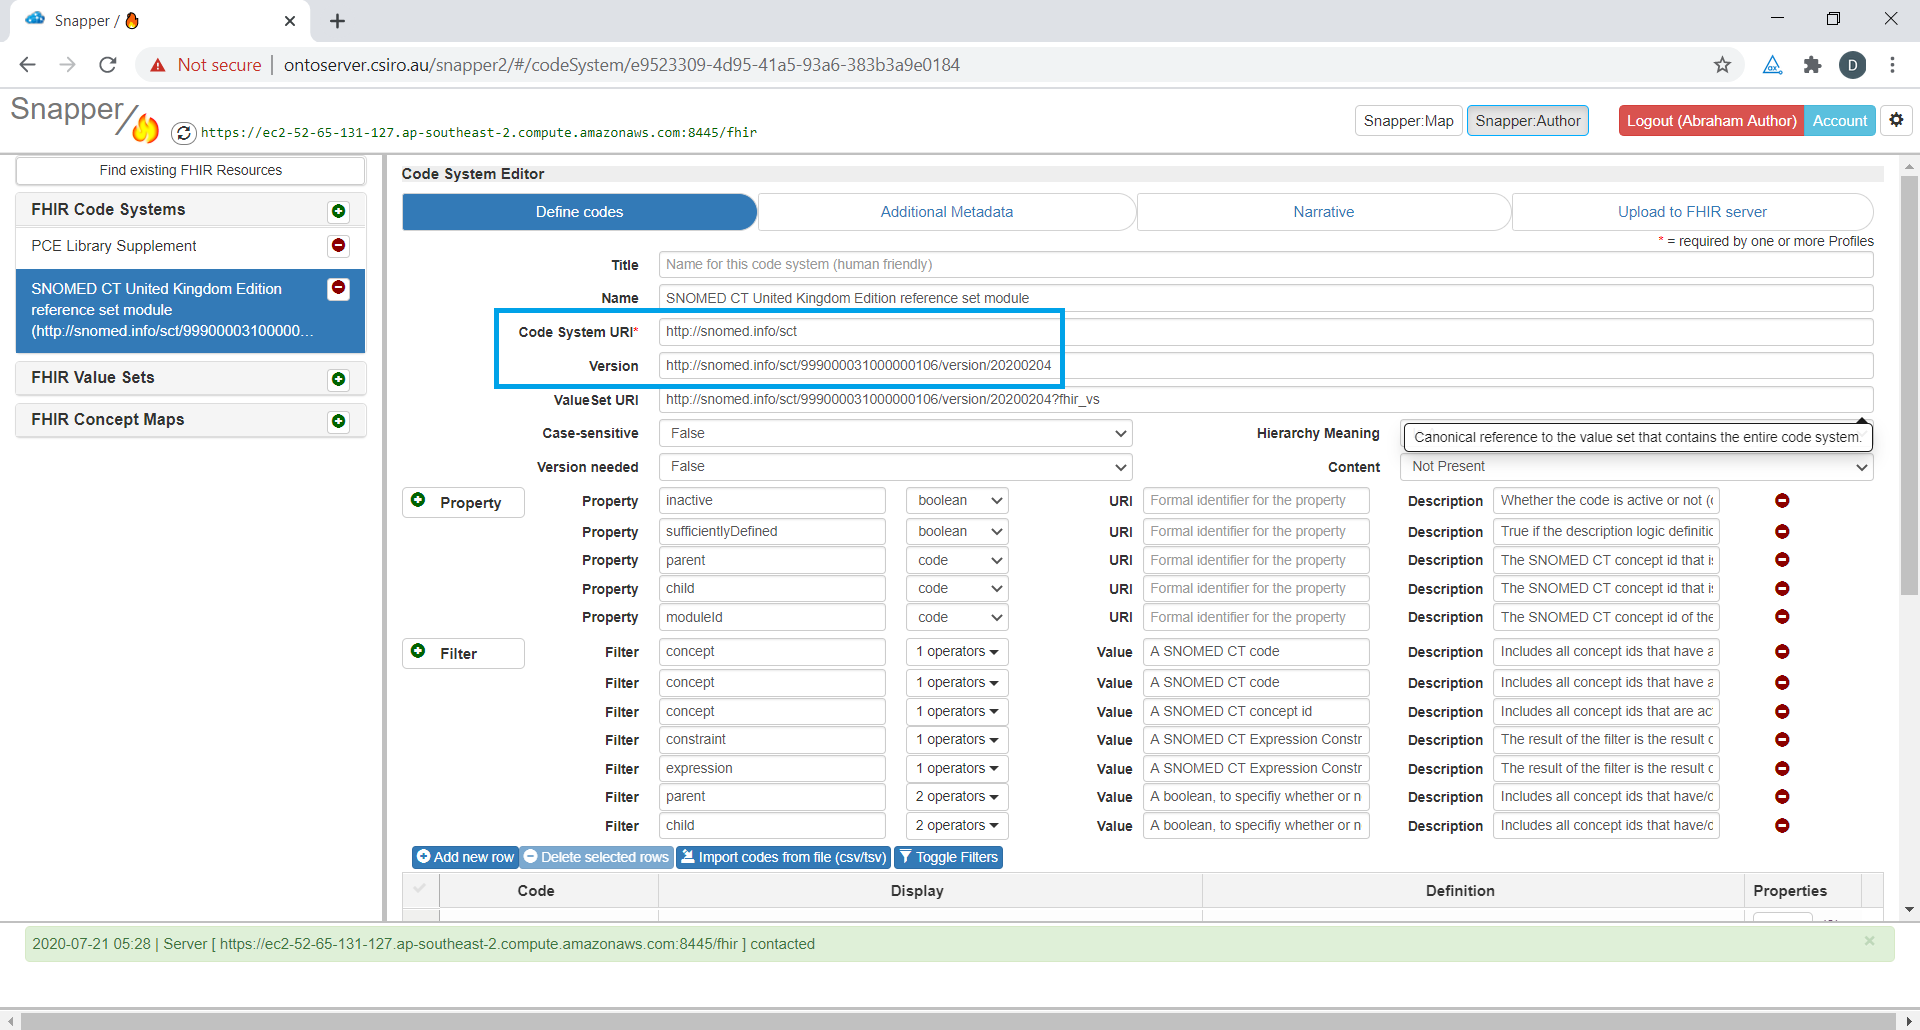Click the Name input field
This screenshot has height=1030, width=1920.
pos(1265,298)
